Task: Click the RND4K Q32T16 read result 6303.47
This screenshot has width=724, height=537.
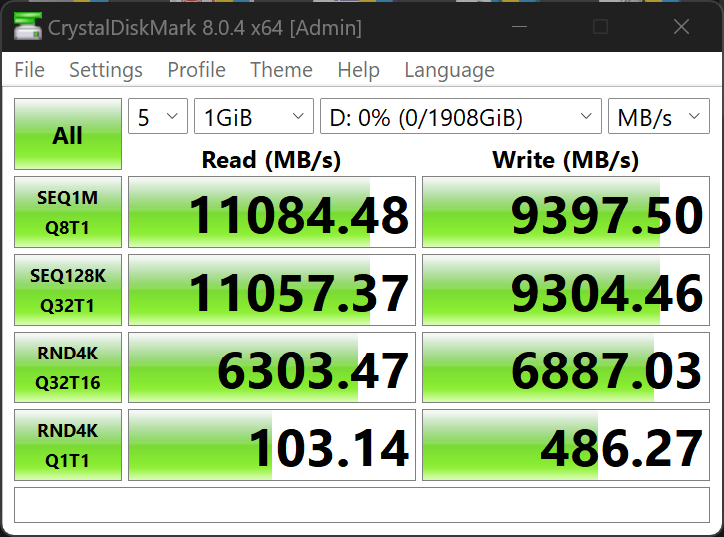Action: click(x=272, y=367)
